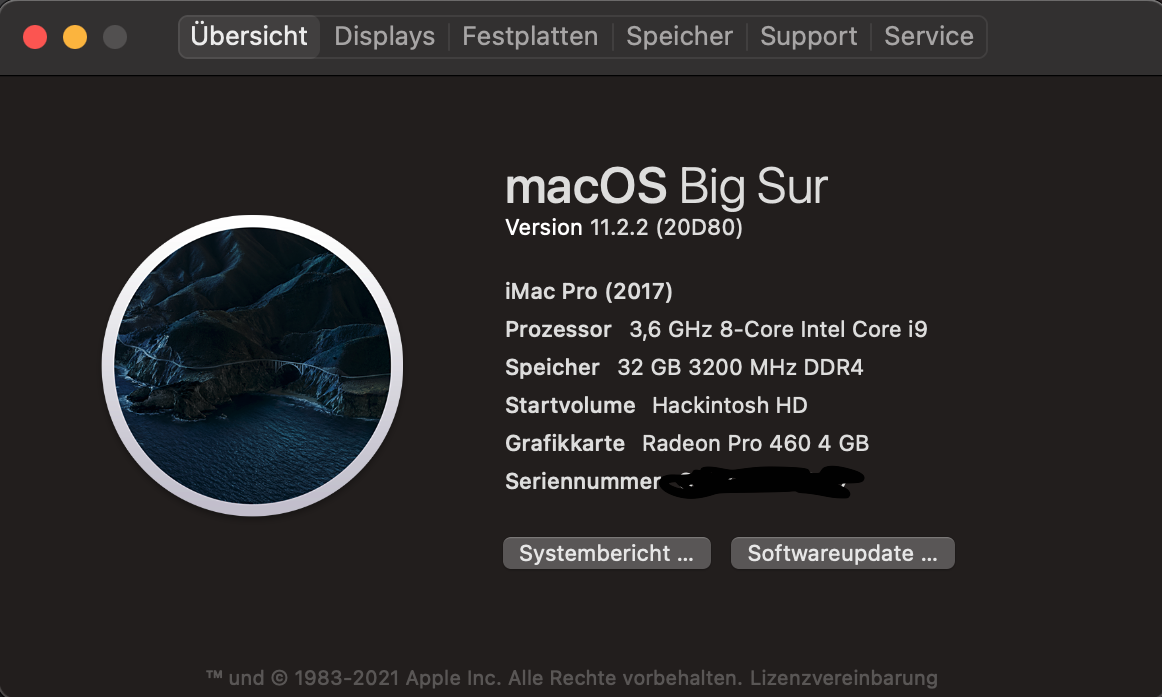Close the About This Mac window
This screenshot has width=1162, height=697.
click(x=35, y=38)
